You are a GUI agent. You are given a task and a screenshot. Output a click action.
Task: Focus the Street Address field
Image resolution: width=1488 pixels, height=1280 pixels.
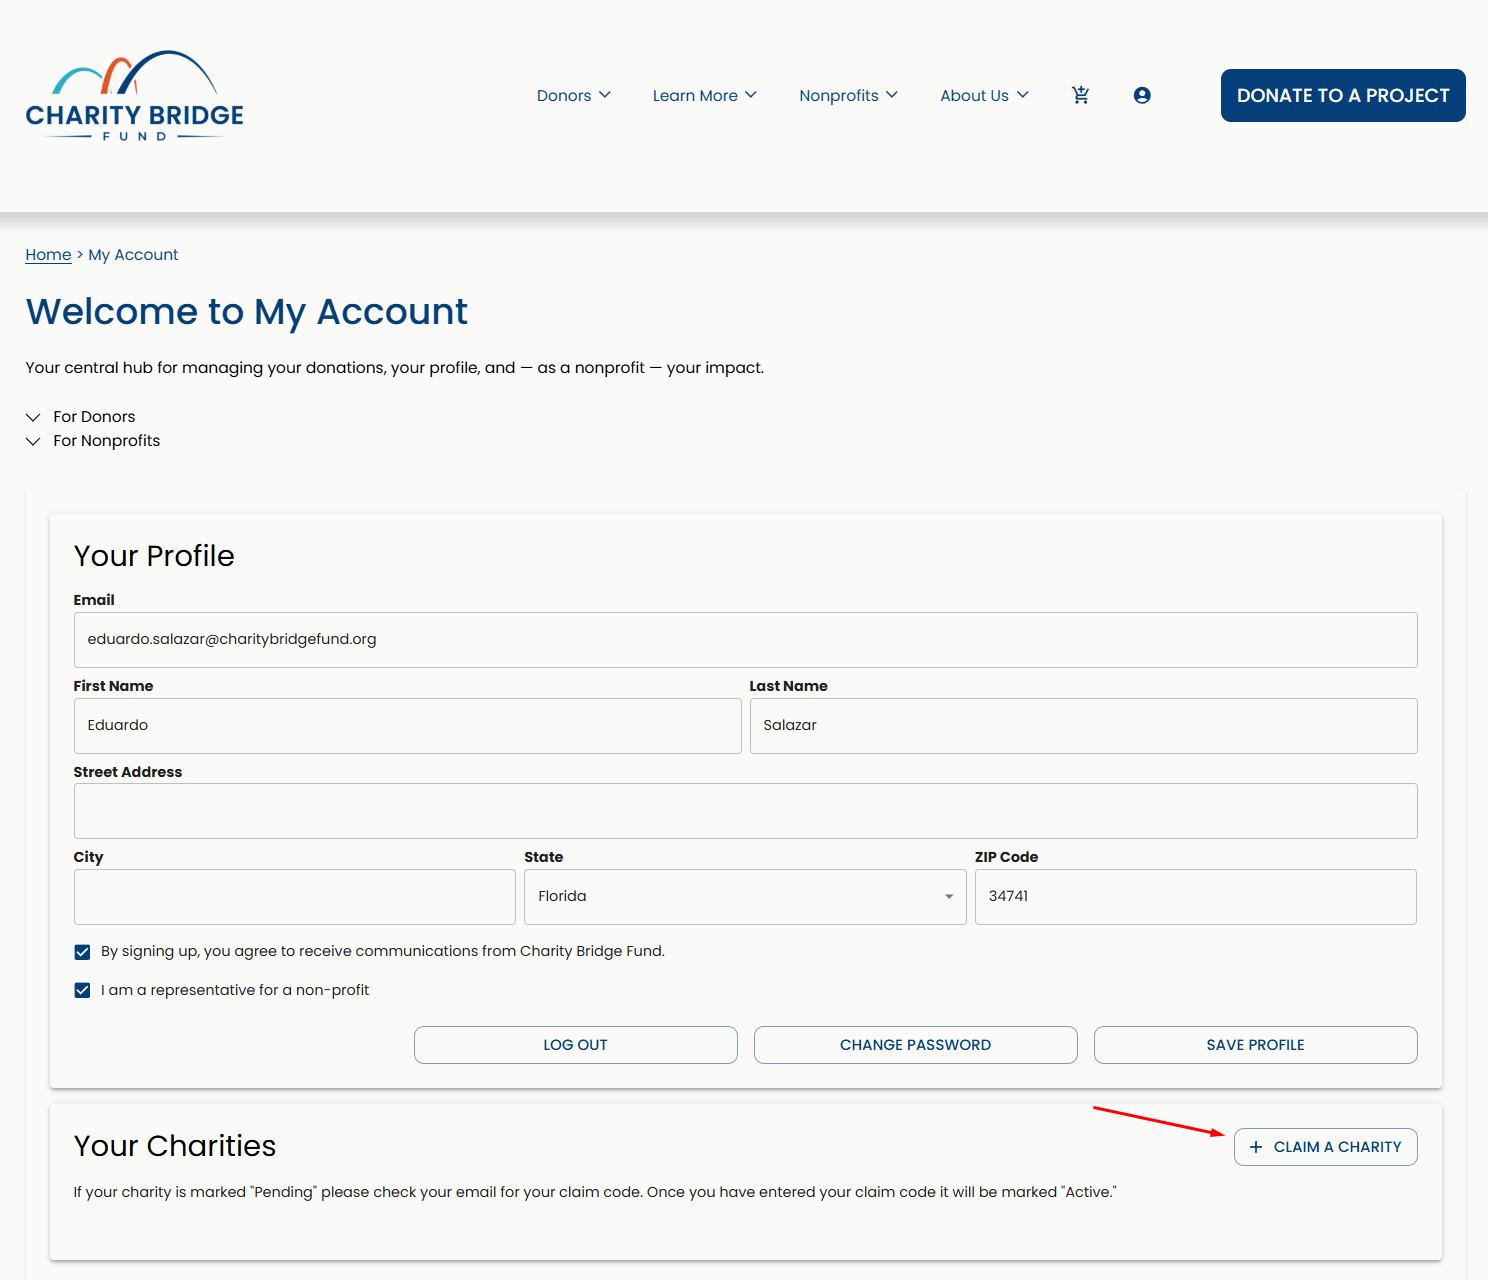pos(746,811)
